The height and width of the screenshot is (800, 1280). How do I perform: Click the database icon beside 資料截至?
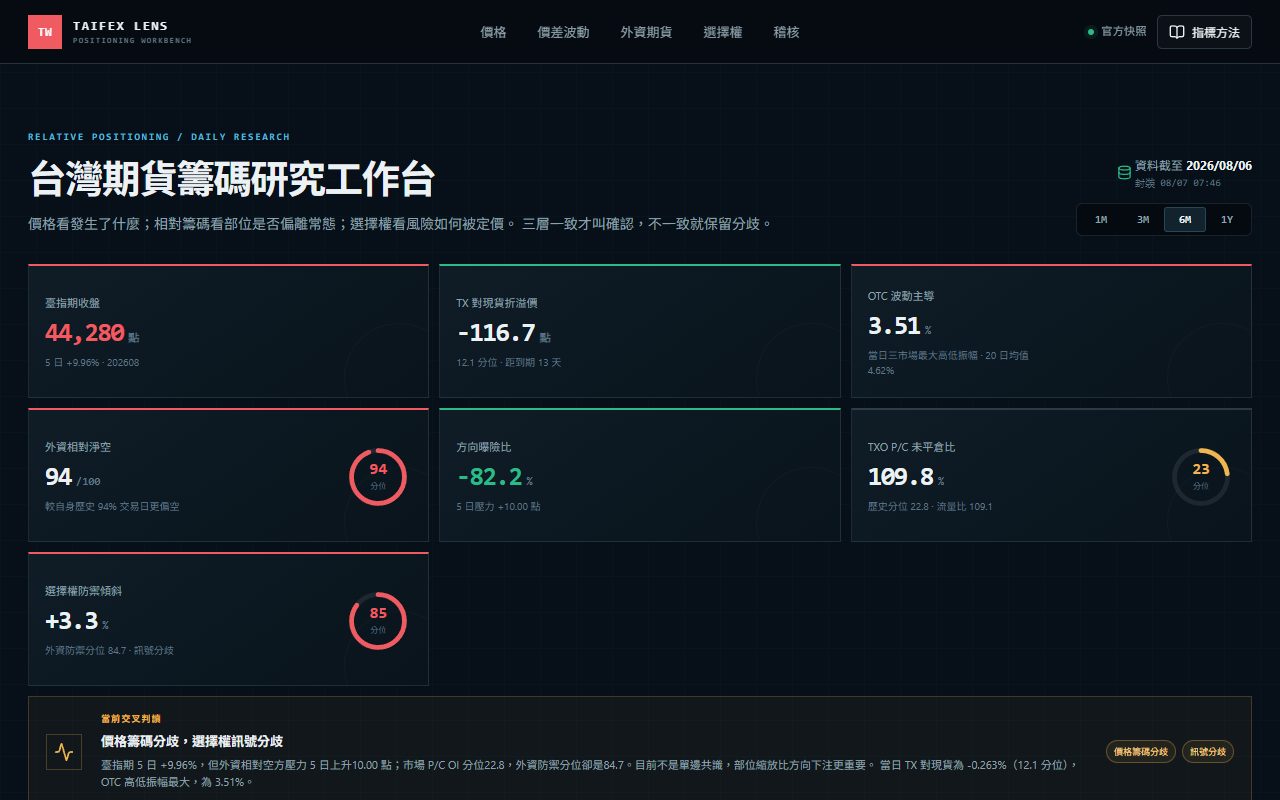(x=1124, y=173)
